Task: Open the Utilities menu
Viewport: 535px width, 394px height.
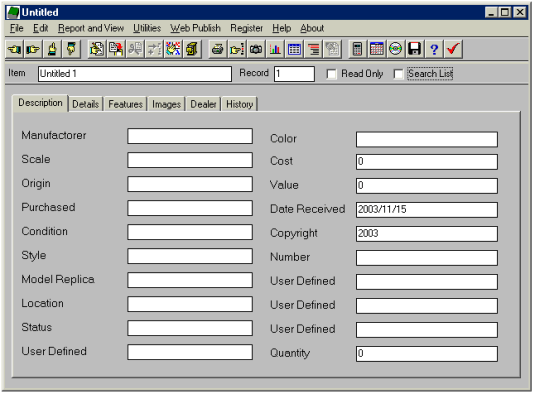Action: tap(147, 28)
